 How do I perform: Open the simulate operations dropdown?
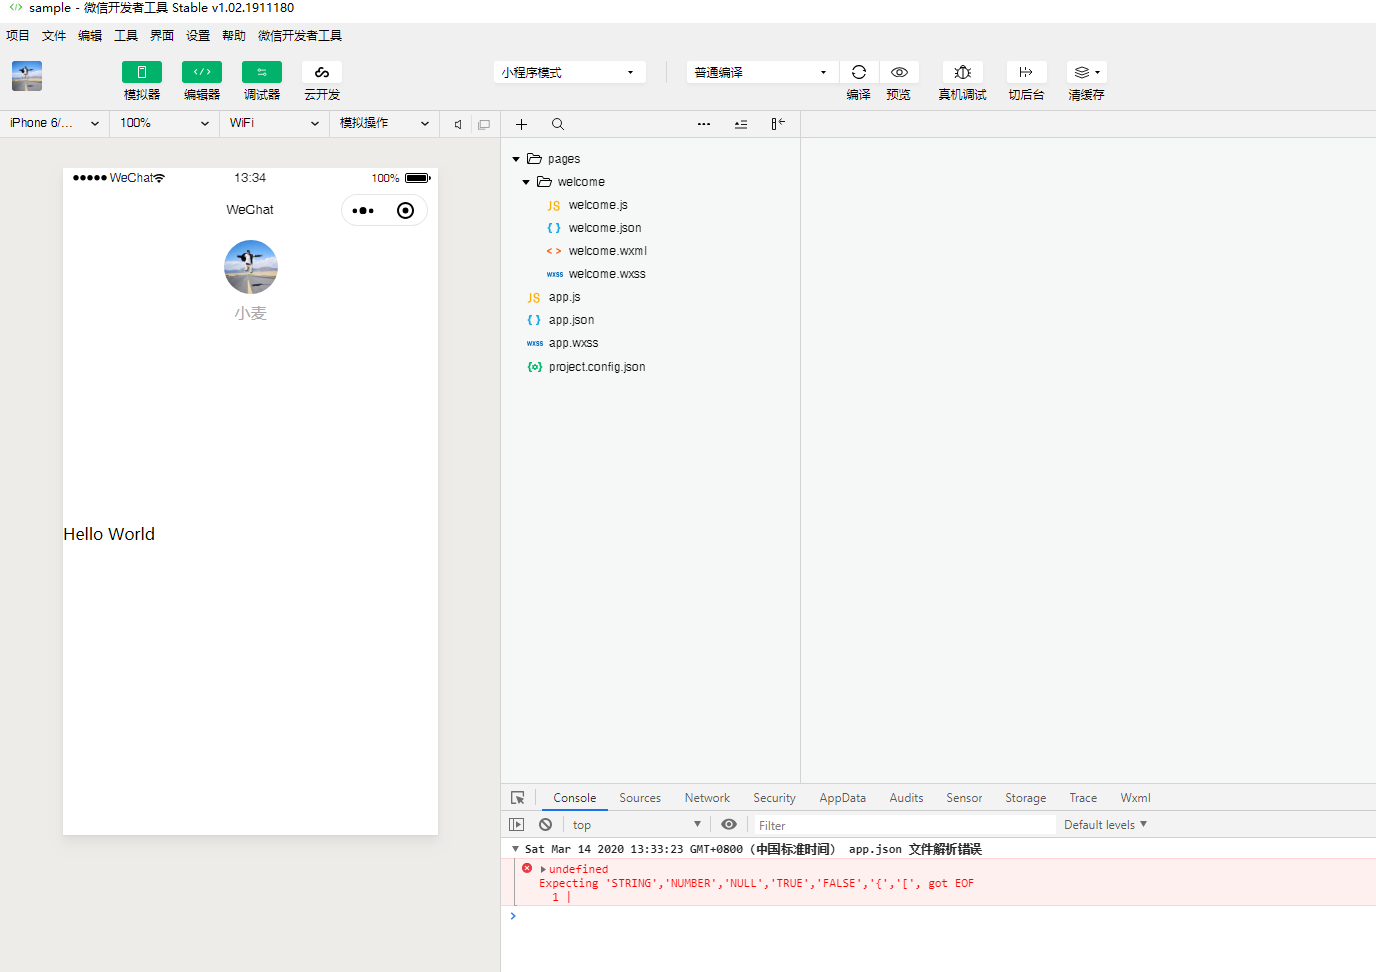(x=384, y=123)
